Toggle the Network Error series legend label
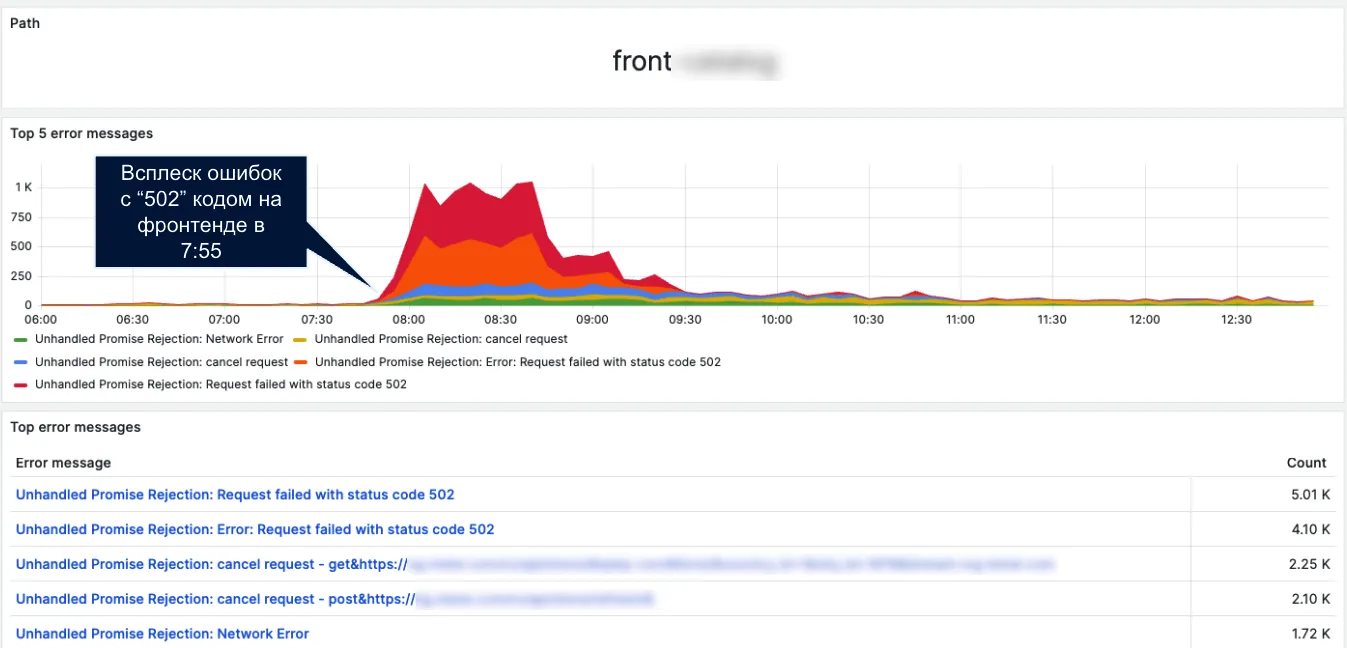 point(159,339)
